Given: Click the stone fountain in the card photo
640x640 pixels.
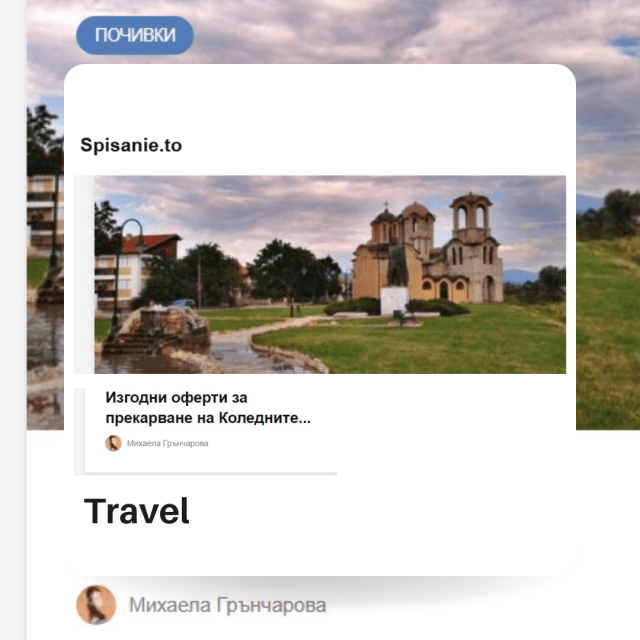Looking at the screenshot, I should (x=155, y=327).
